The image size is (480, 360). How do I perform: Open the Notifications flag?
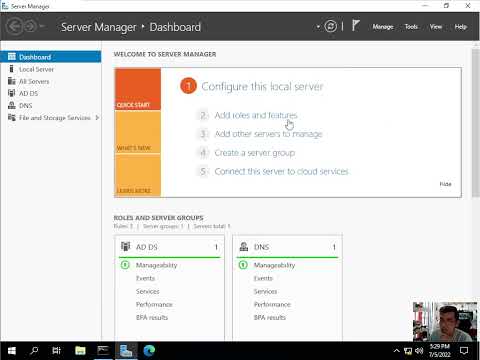355,26
